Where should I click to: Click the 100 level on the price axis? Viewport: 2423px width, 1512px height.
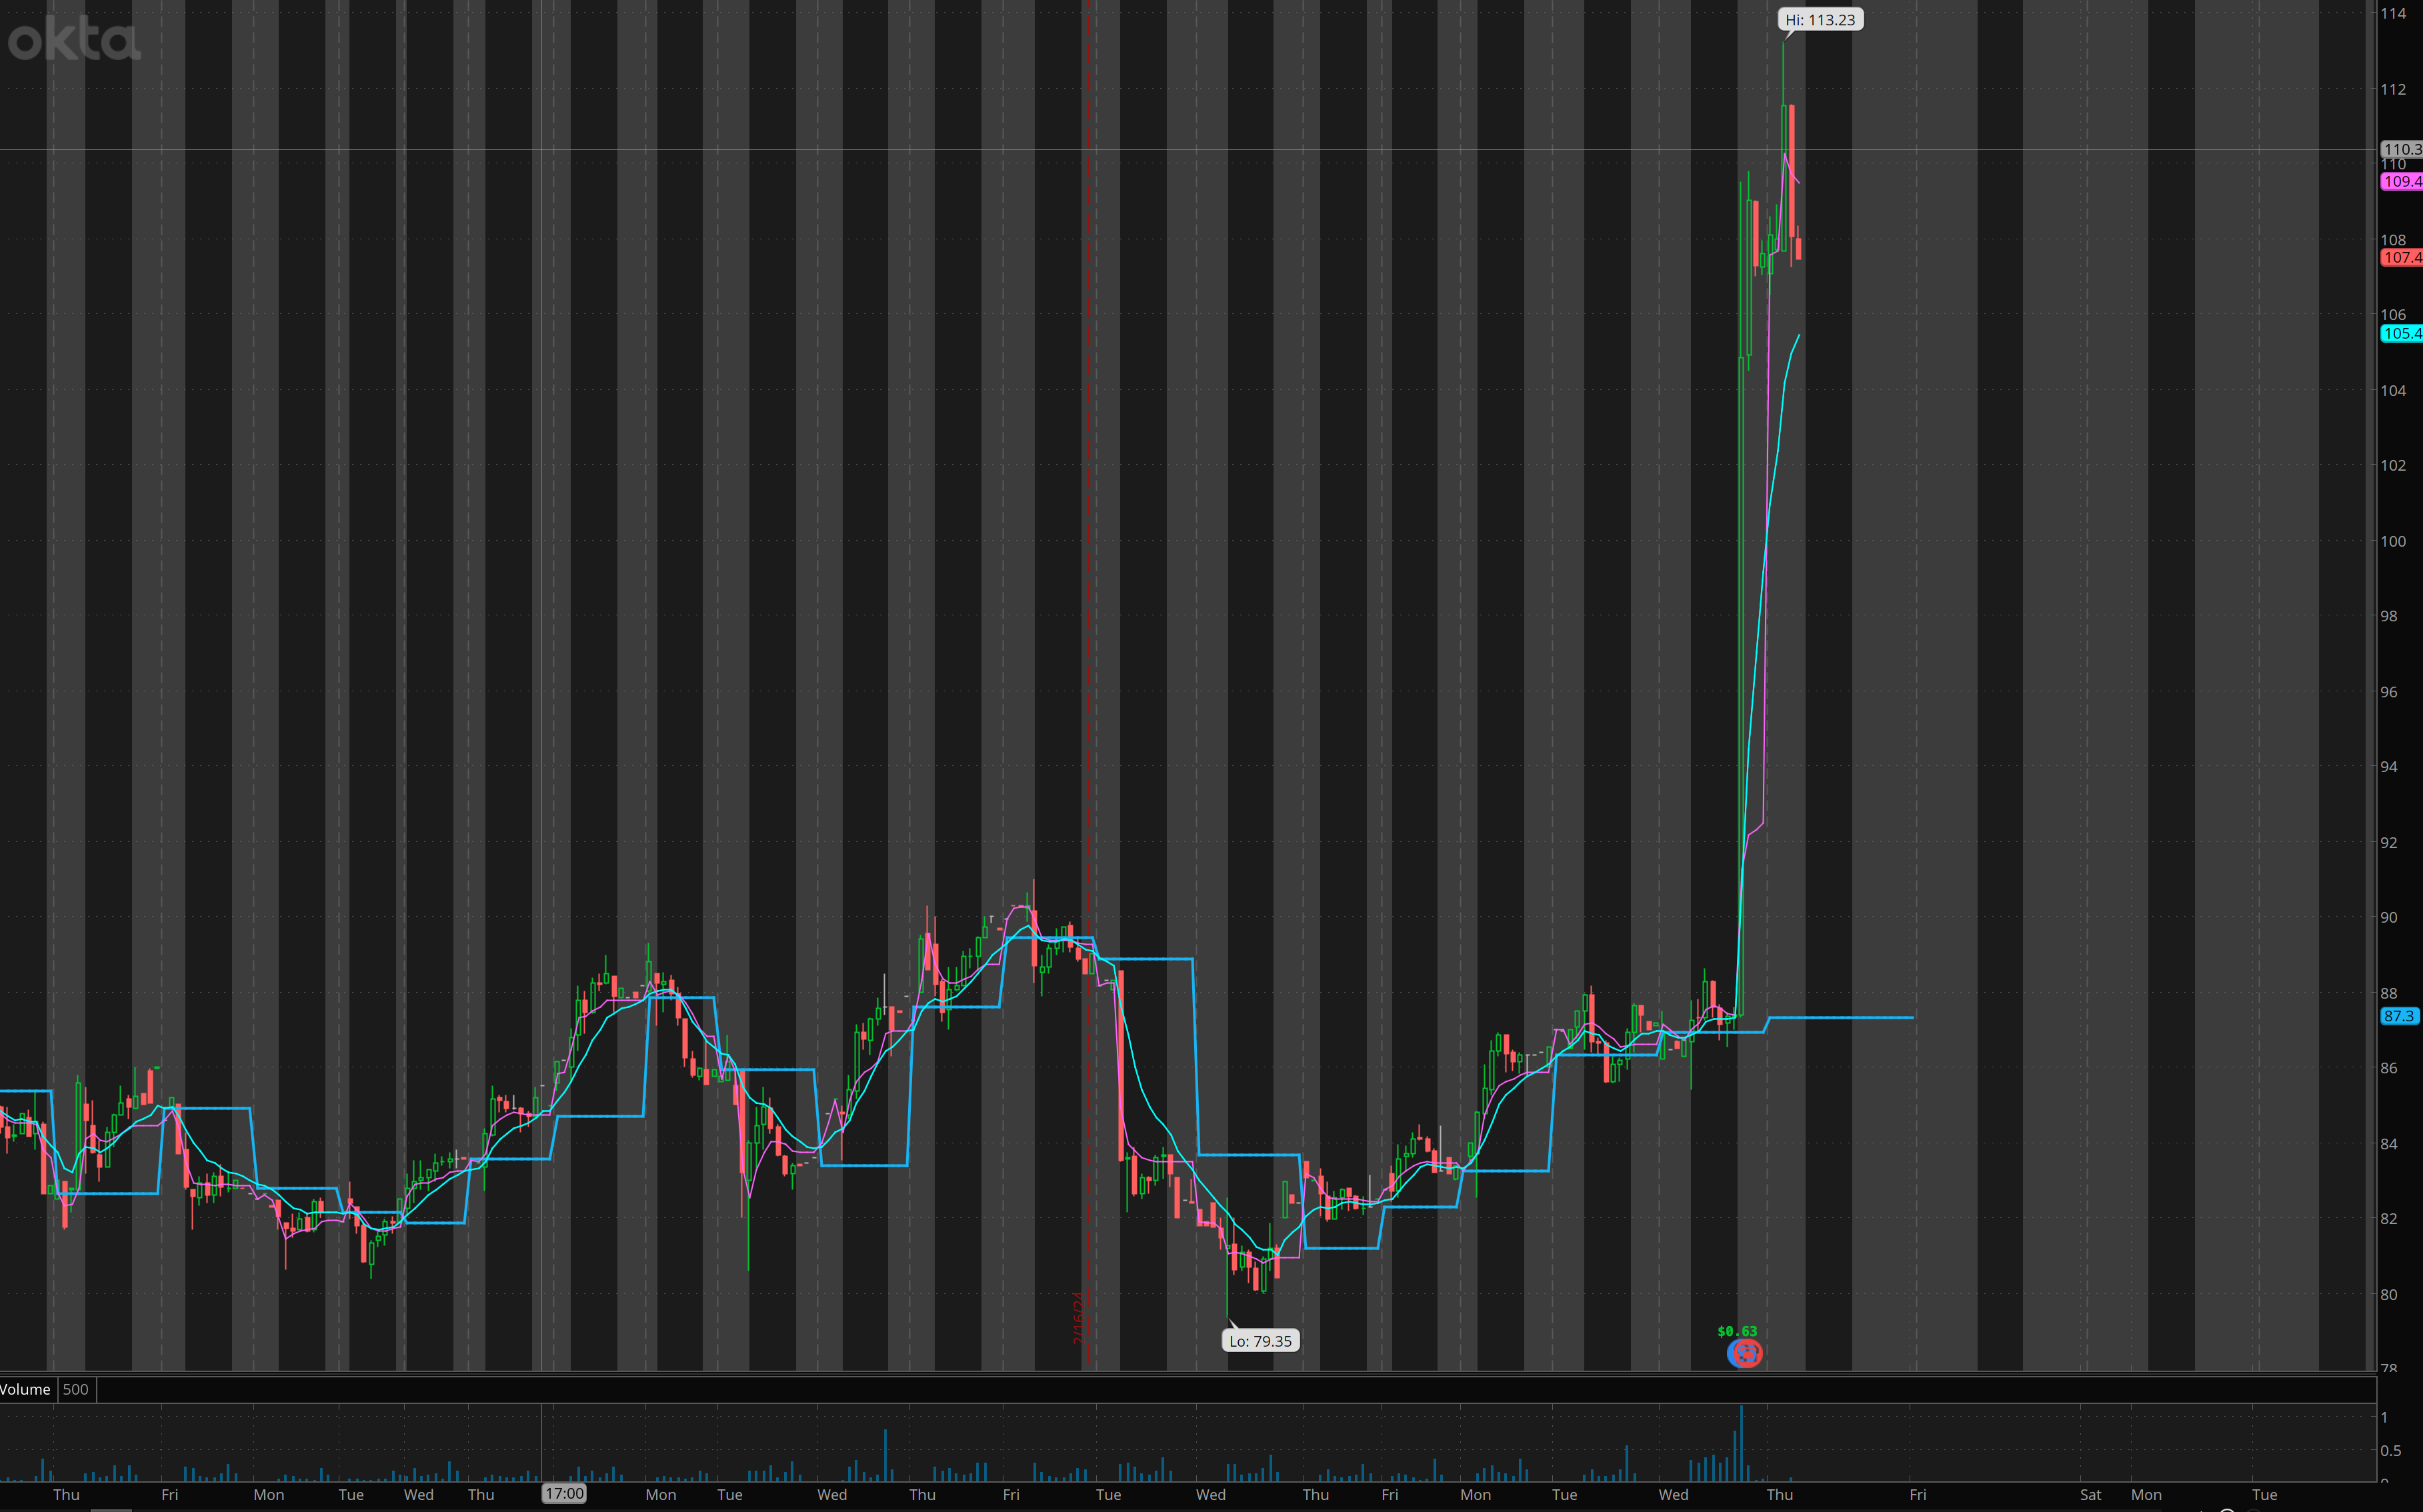point(2392,541)
